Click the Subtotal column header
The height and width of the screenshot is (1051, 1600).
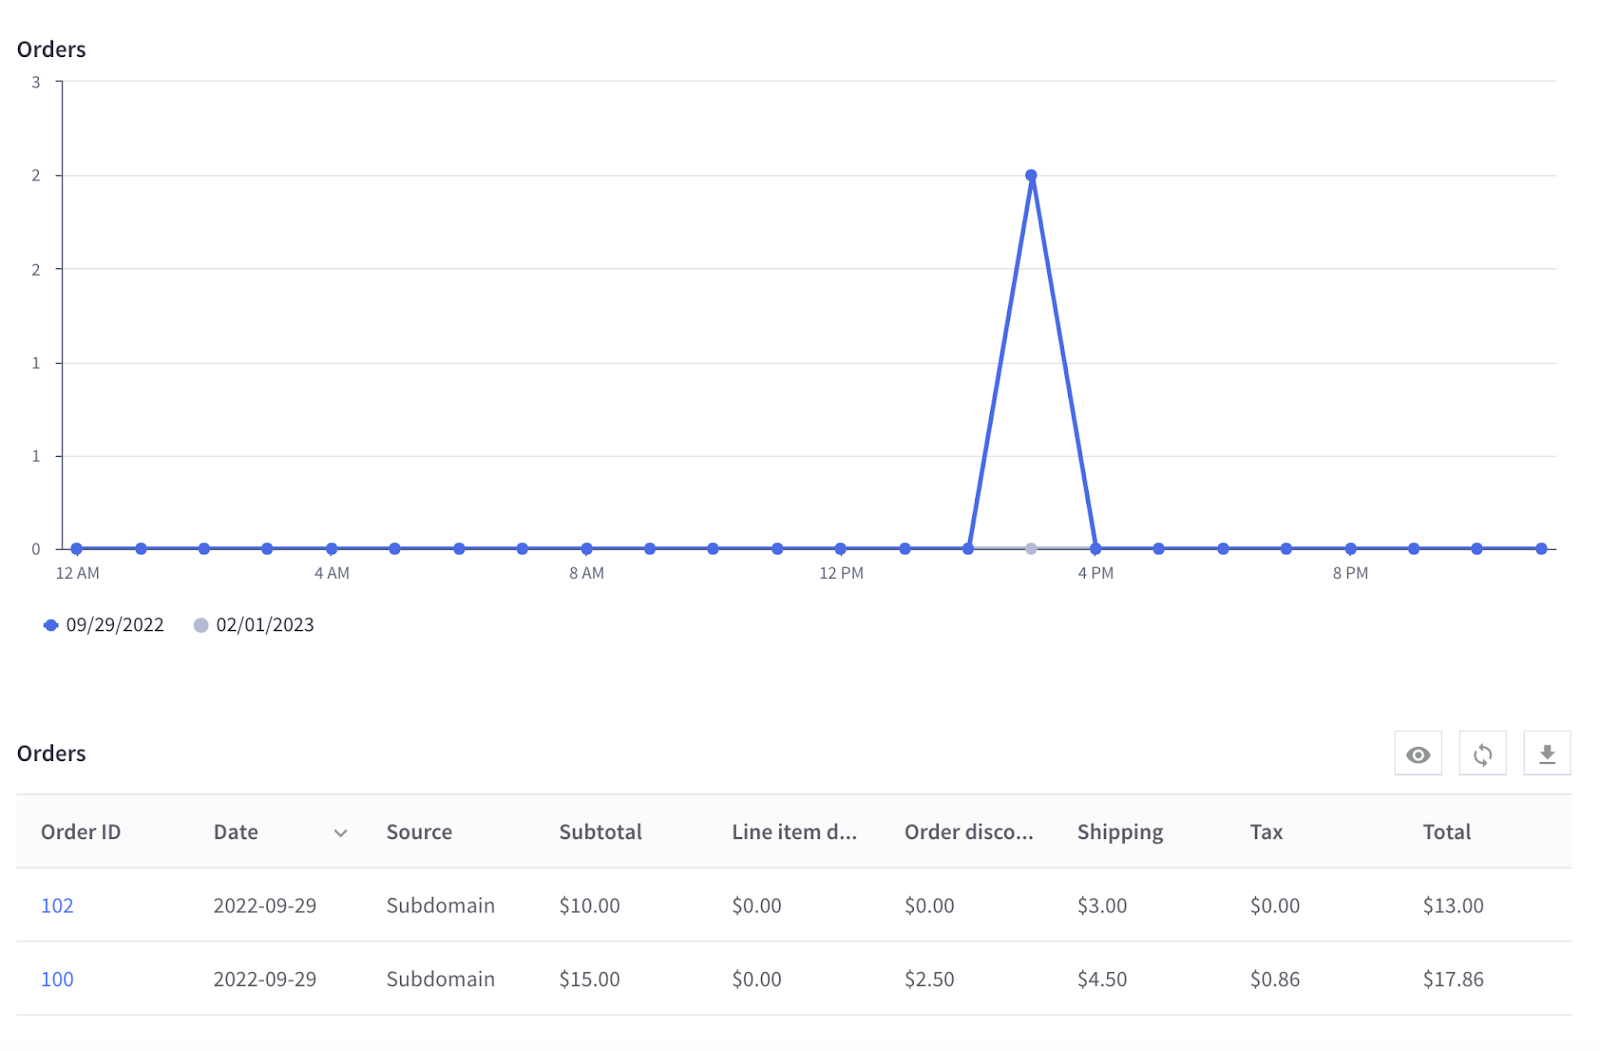600,832
